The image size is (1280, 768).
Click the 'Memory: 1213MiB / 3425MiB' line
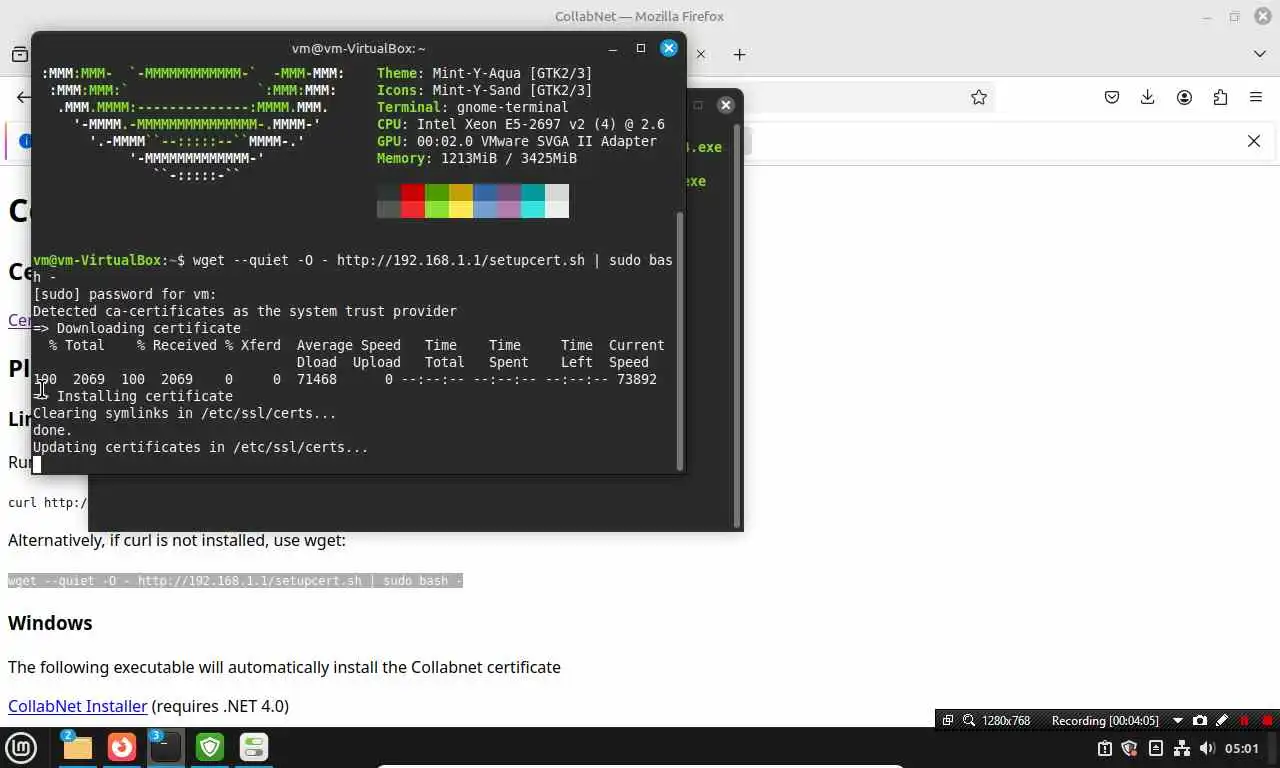pos(477,158)
